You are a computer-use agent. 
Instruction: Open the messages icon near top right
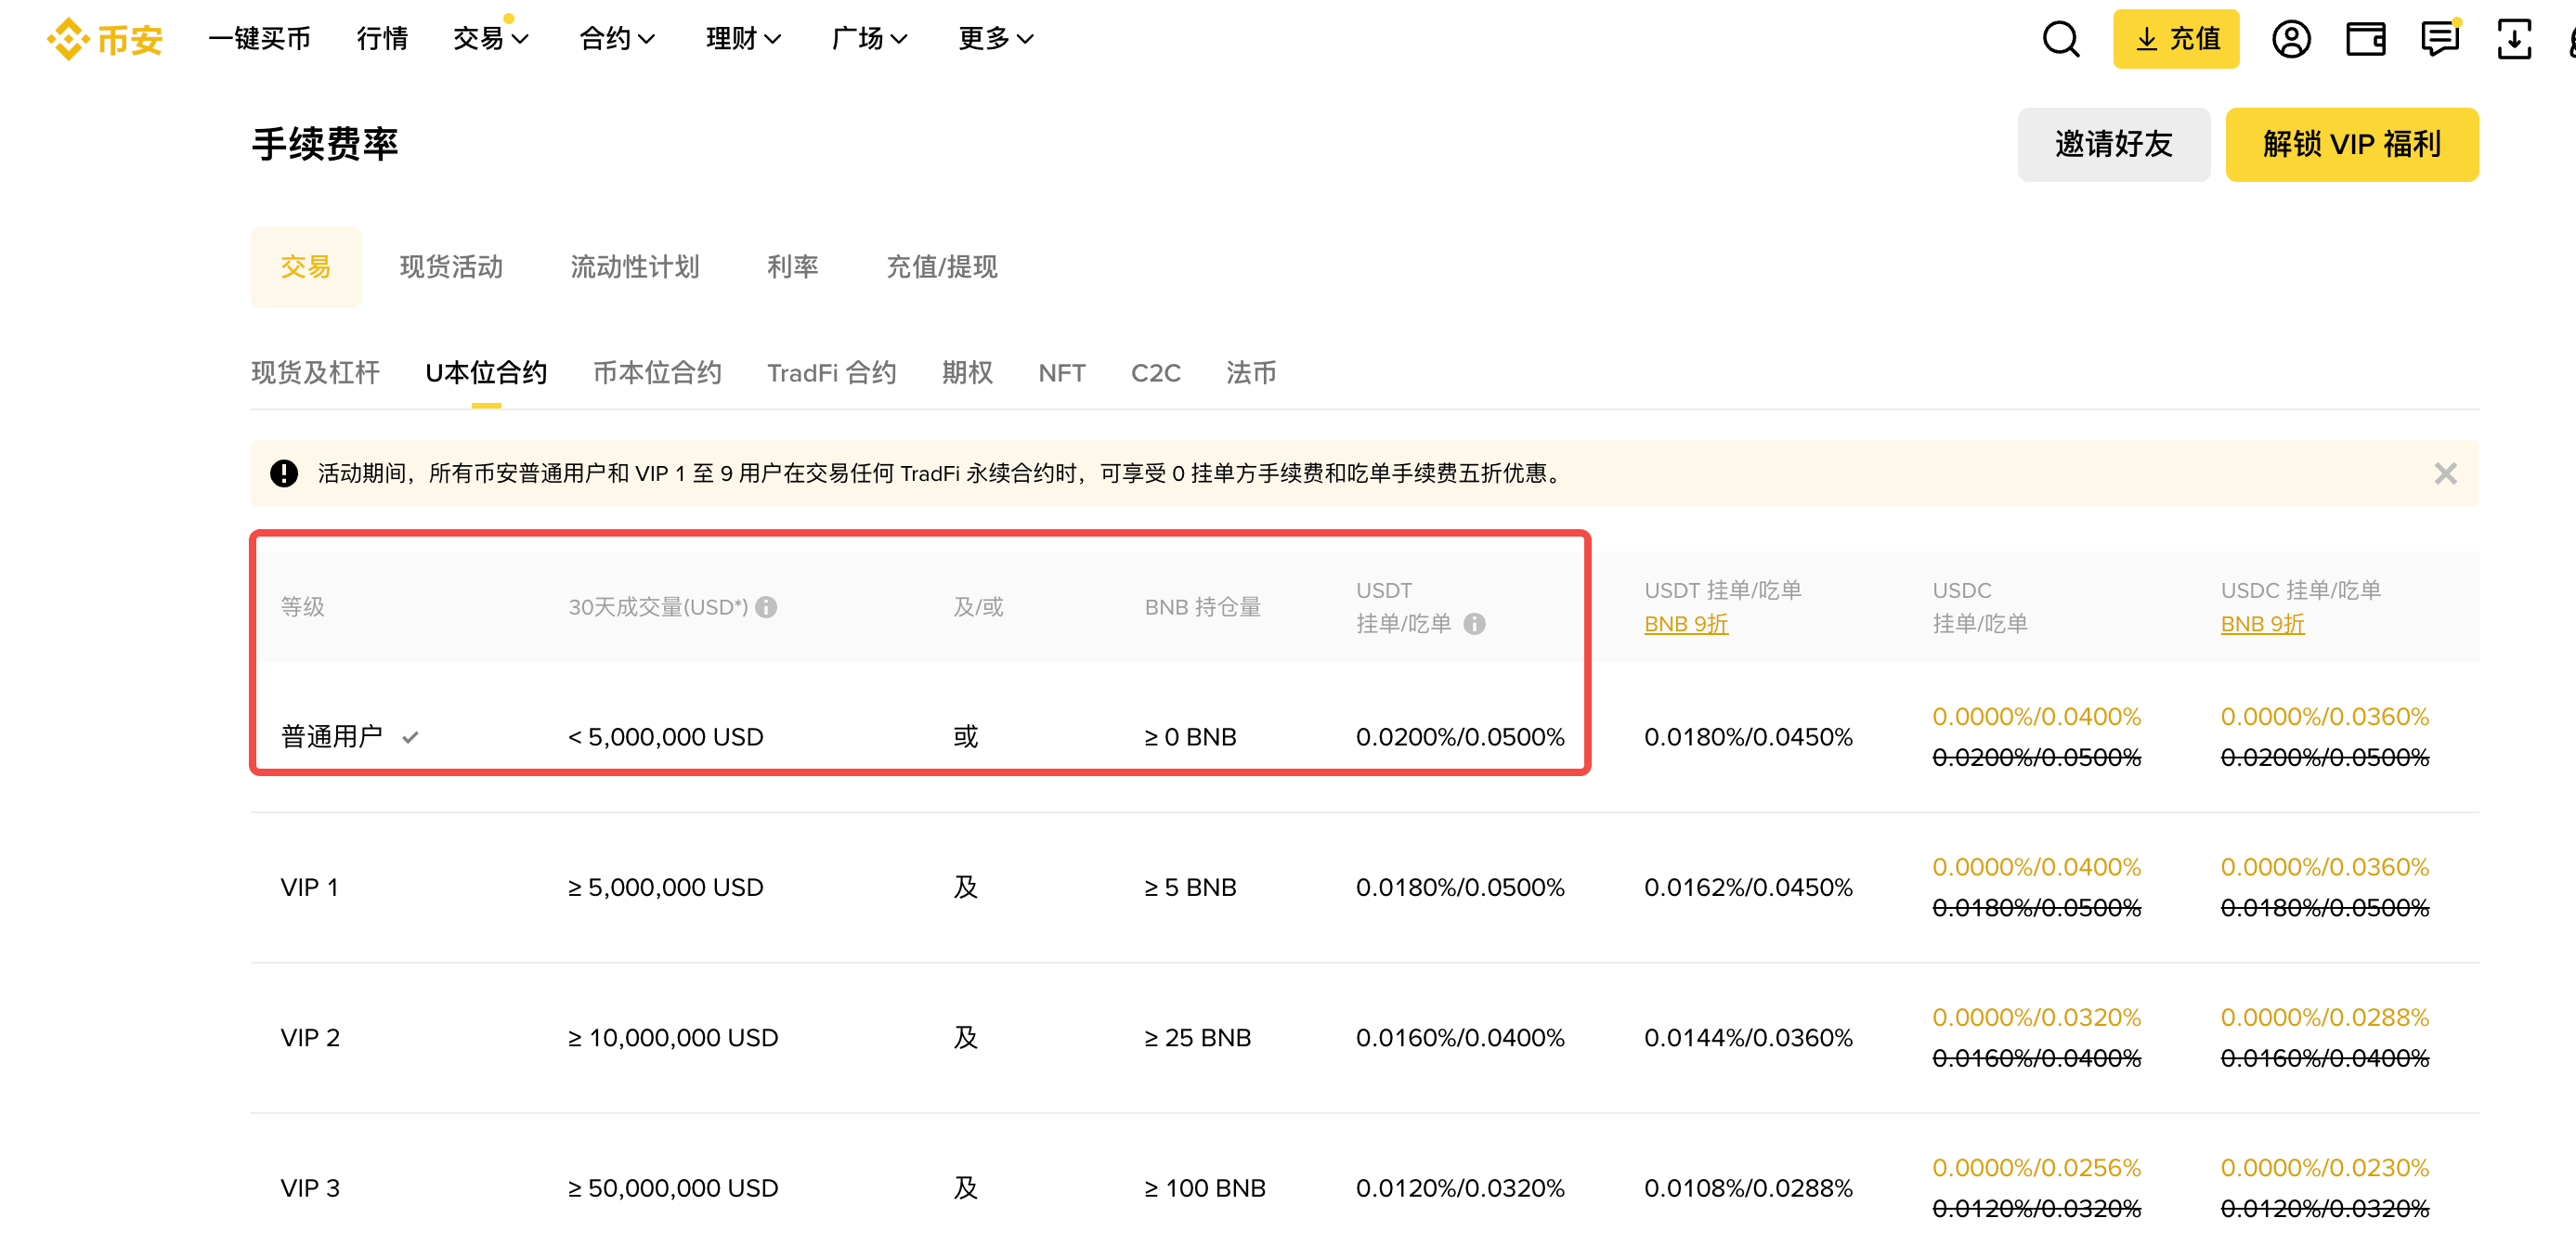click(2439, 39)
